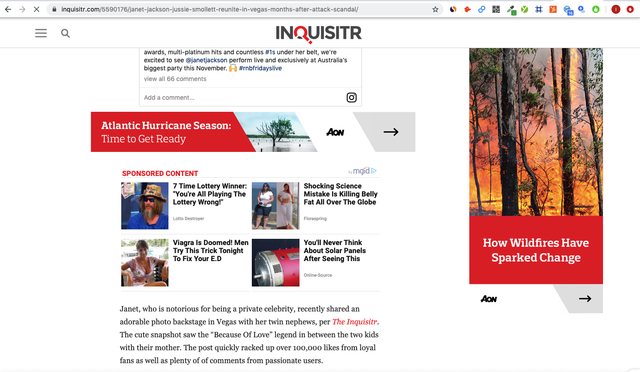
Task: Follow The Inquisitr link in article text
Action: (354, 322)
